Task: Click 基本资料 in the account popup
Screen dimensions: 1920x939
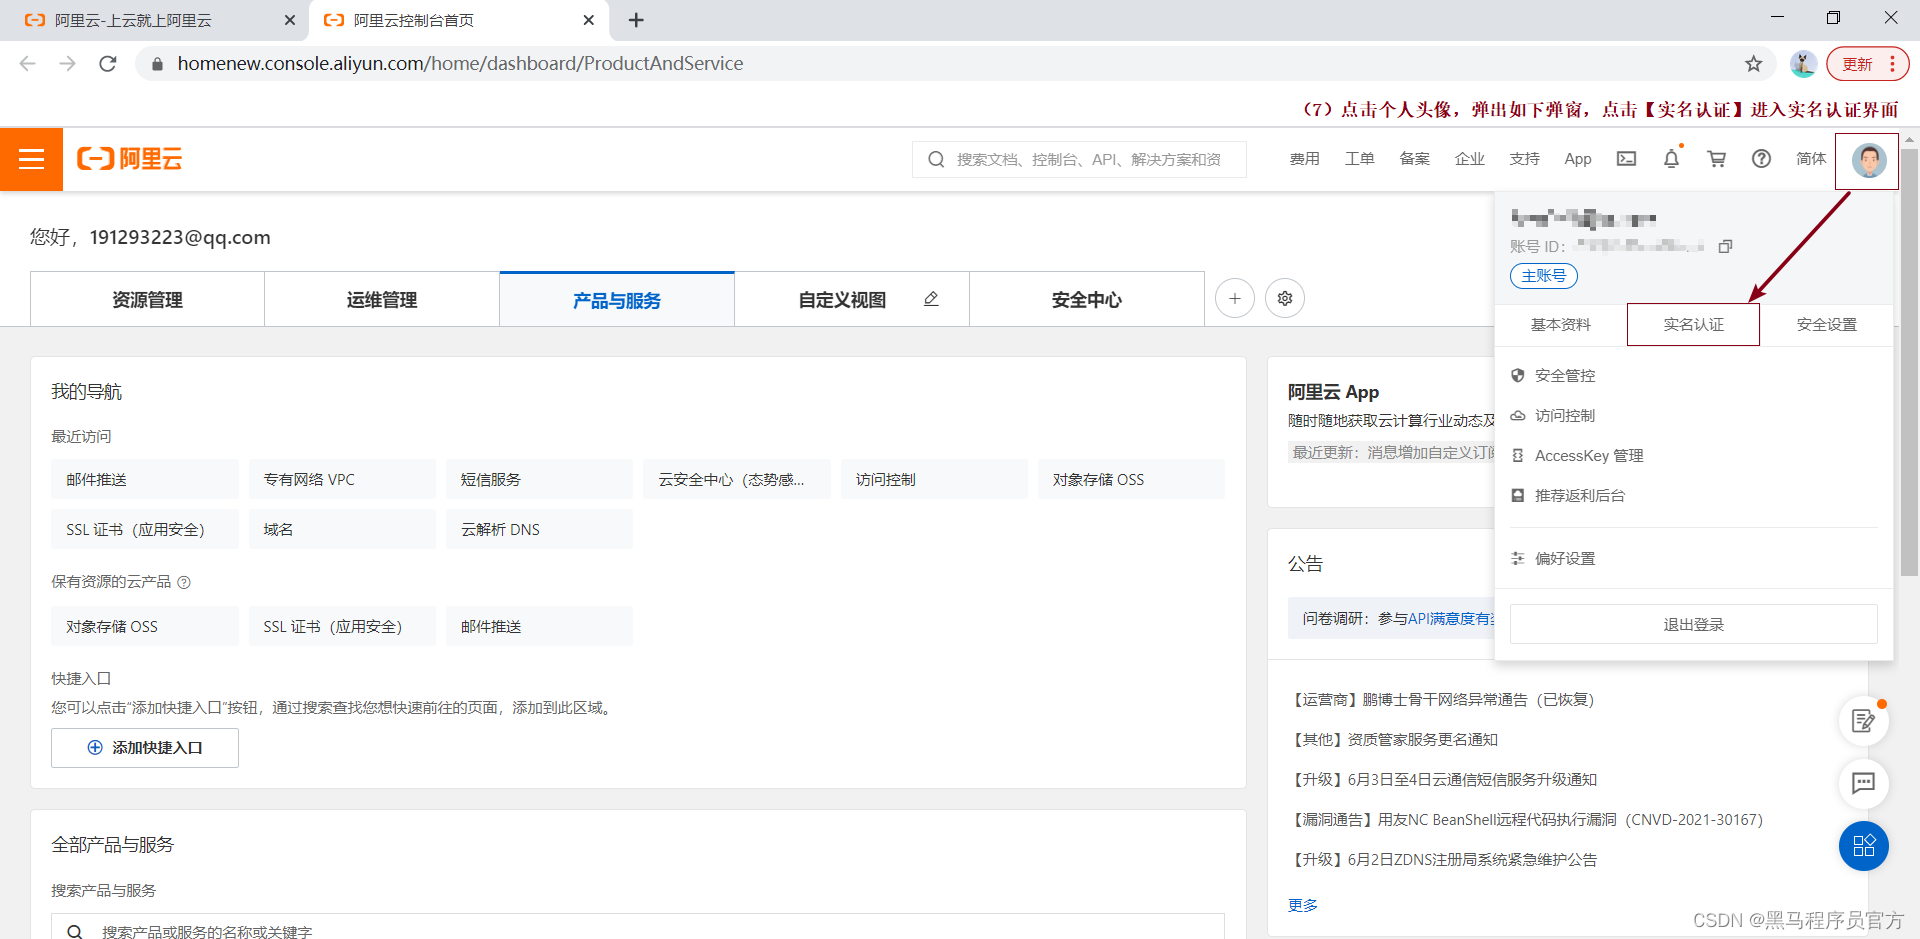Action: 1561,325
